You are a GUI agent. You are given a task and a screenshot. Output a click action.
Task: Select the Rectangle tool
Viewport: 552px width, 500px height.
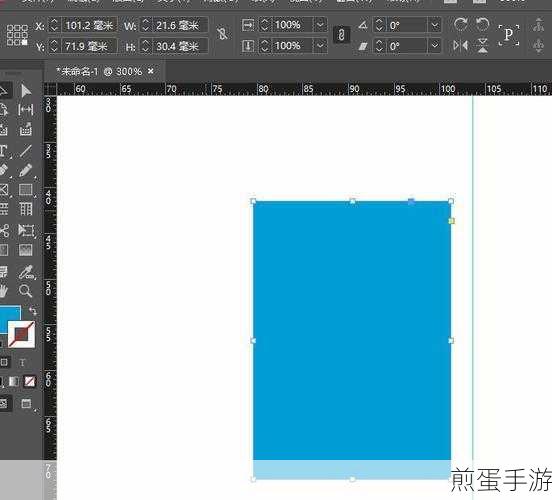click(x=26, y=190)
